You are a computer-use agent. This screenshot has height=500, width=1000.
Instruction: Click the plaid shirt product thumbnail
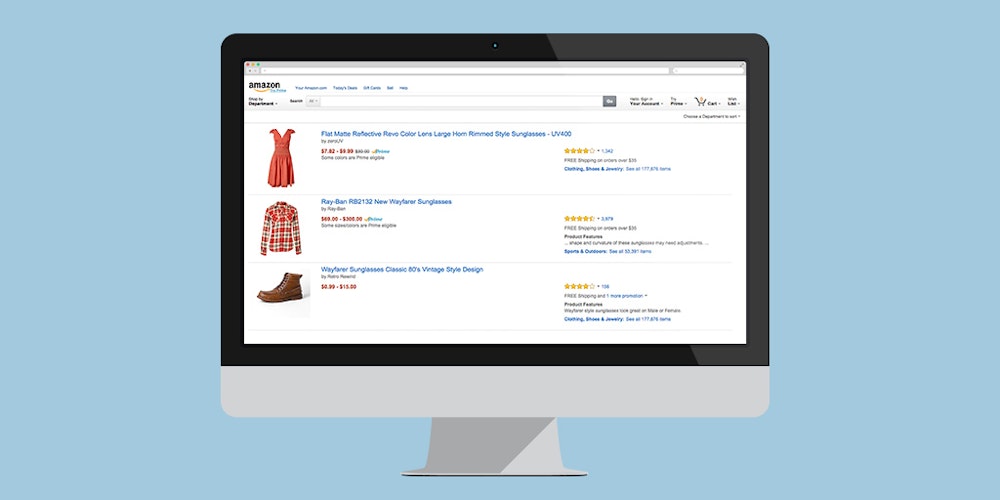(x=281, y=228)
